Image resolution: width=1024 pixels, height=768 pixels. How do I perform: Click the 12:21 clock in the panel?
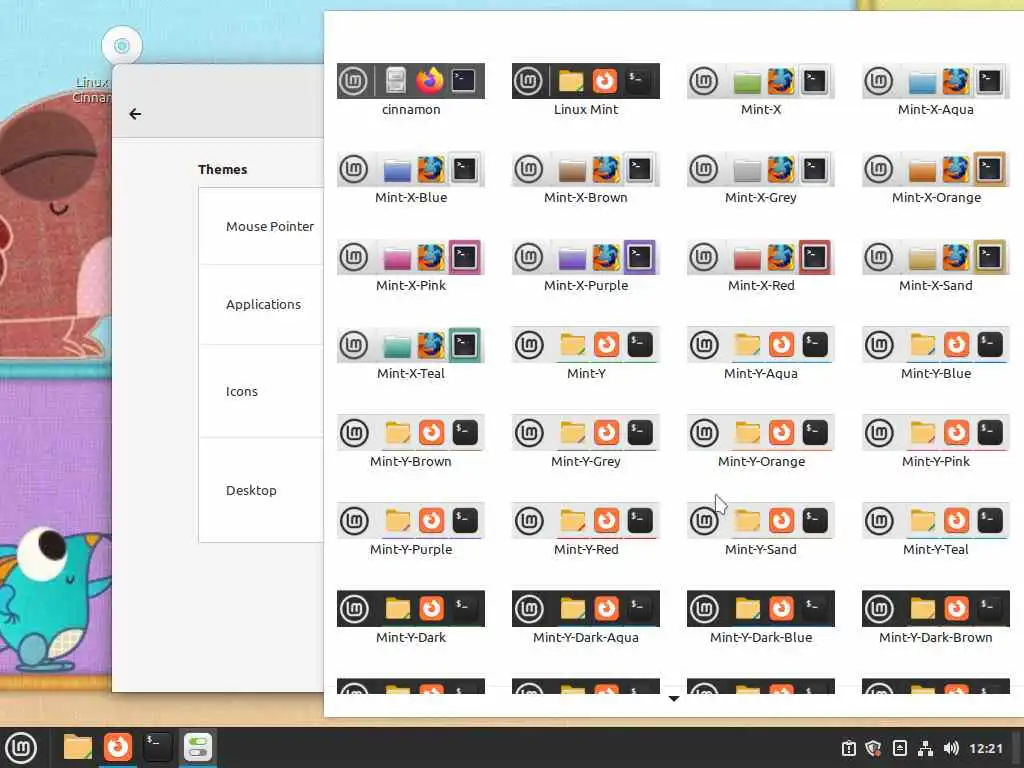[985, 748]
